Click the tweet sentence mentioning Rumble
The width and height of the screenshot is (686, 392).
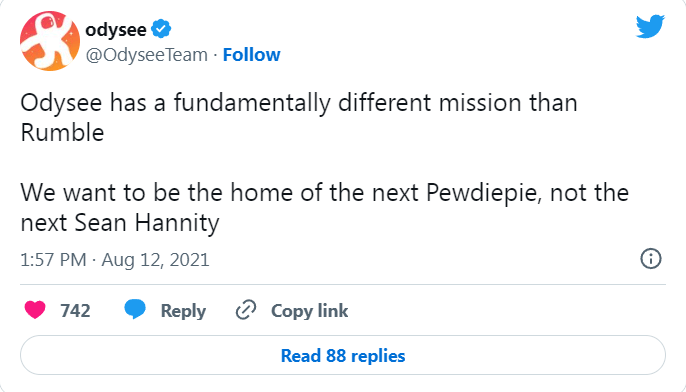tap(299, 117)
